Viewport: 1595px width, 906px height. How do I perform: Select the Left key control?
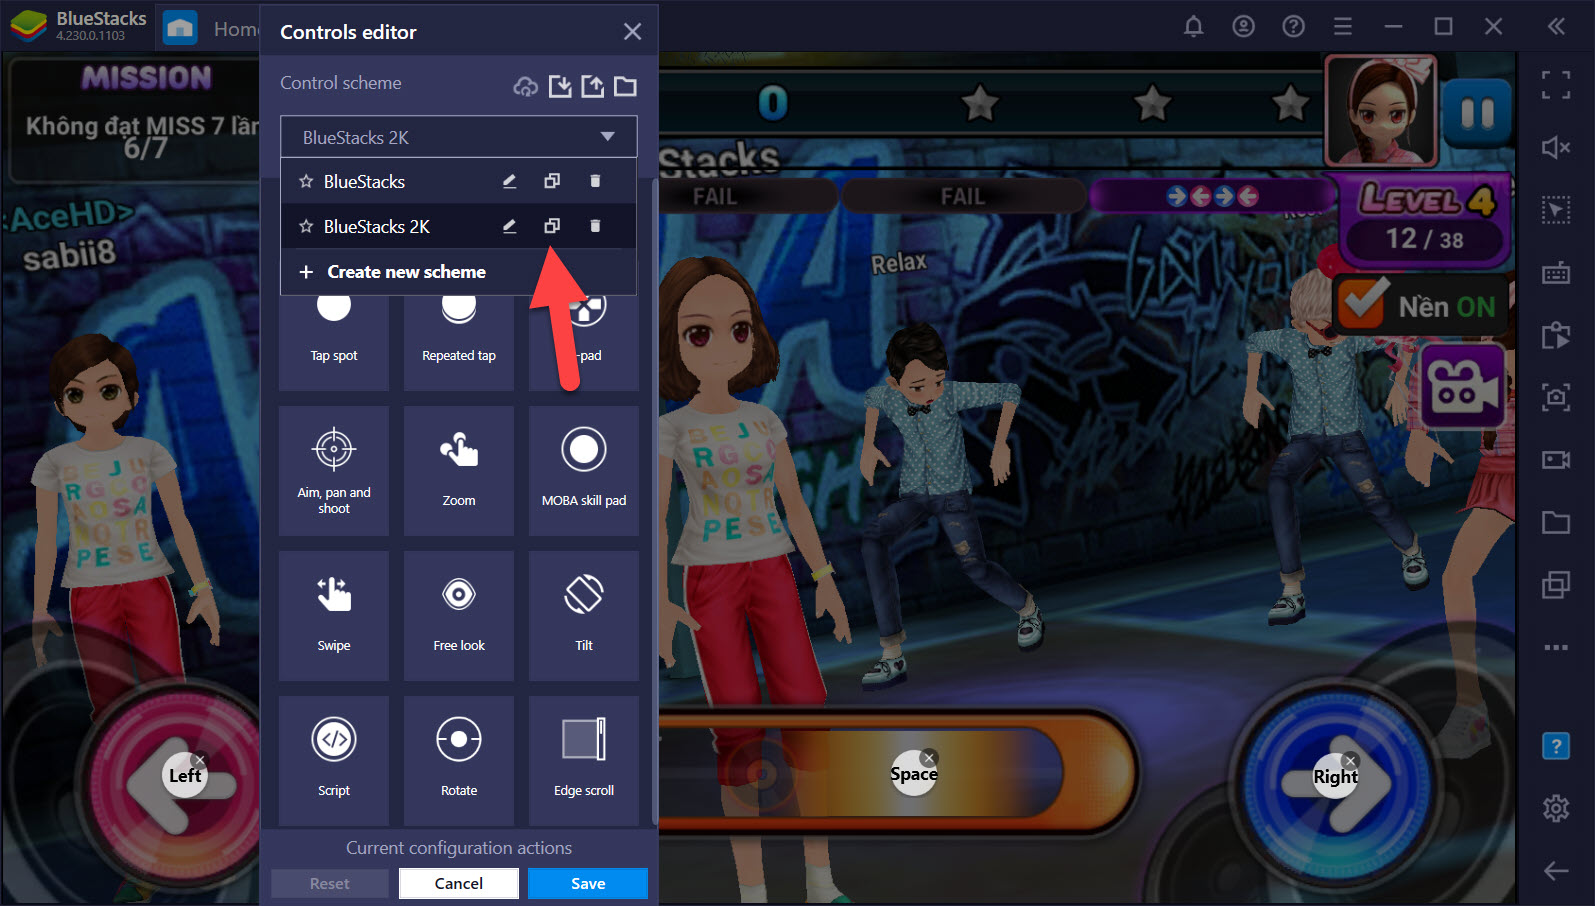(185, 776)
